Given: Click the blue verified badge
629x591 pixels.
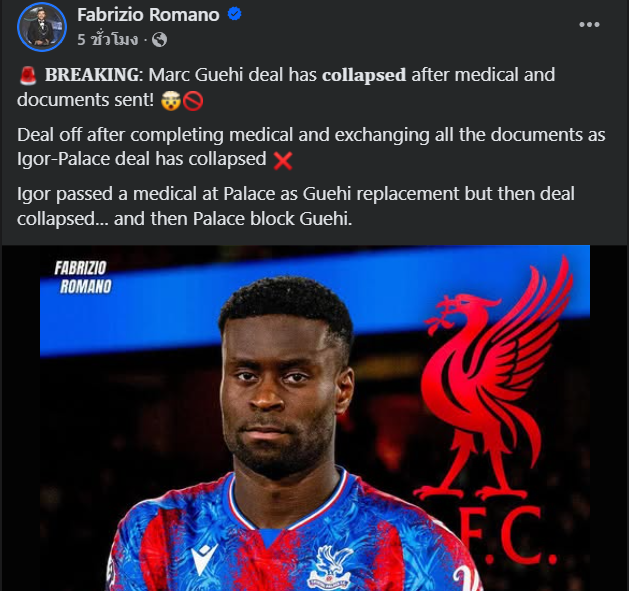Looking at the screenshot, I should pyautogui.click(x=234, y=14).
